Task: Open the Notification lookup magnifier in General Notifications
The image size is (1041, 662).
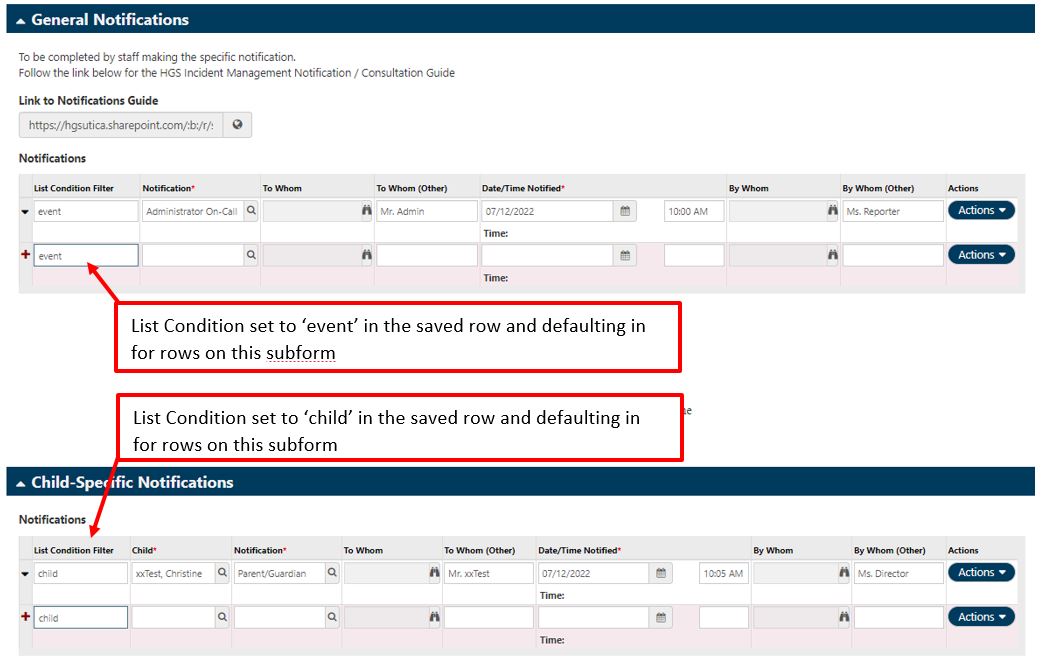Action: (251, 211)
